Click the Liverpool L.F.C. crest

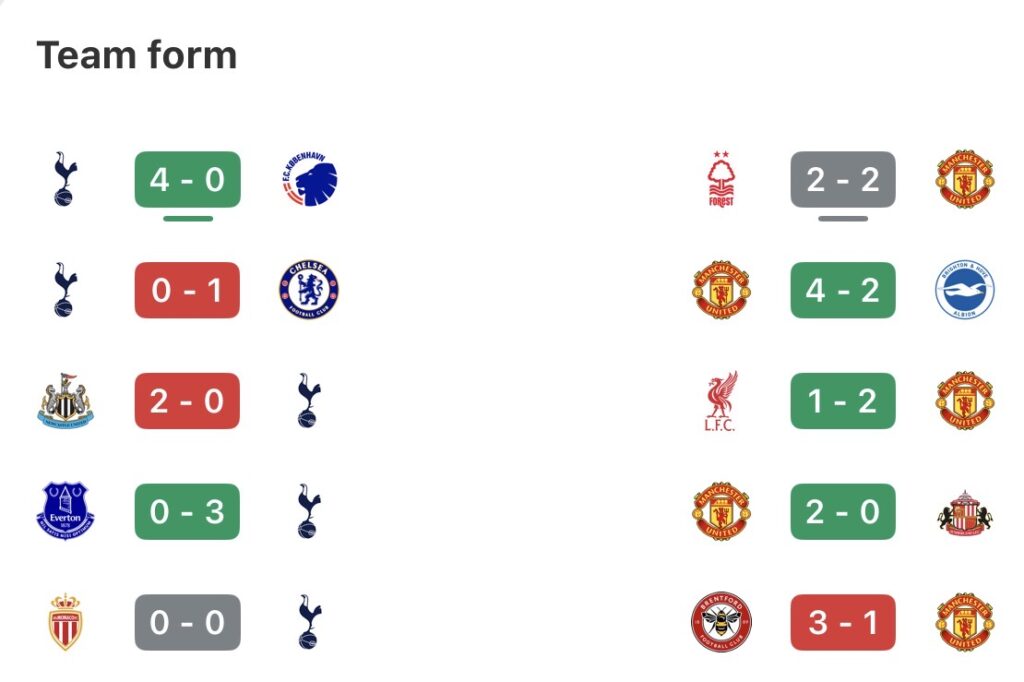click(721, 401)
